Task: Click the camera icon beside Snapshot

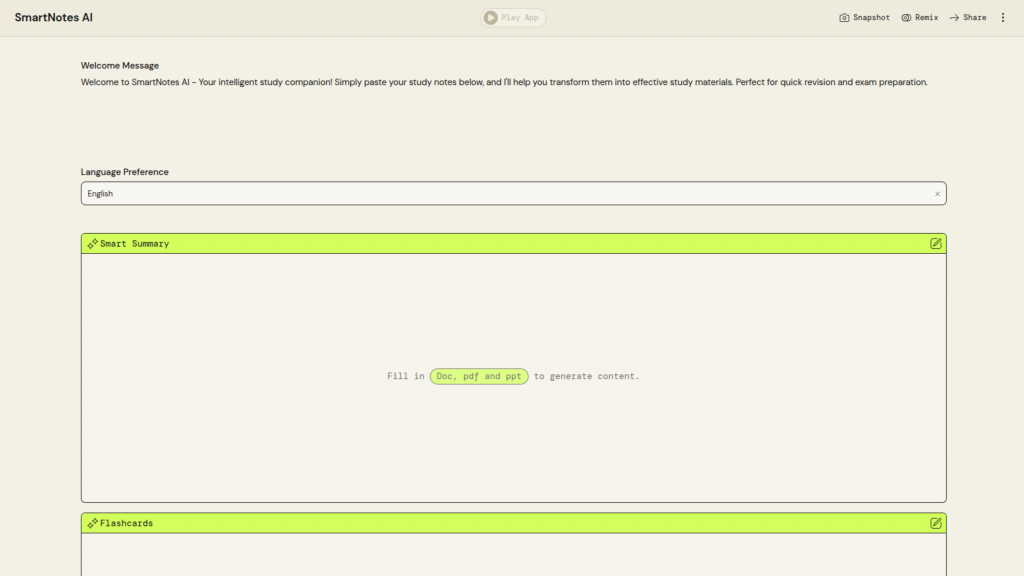Action: [x=844, y=18]
